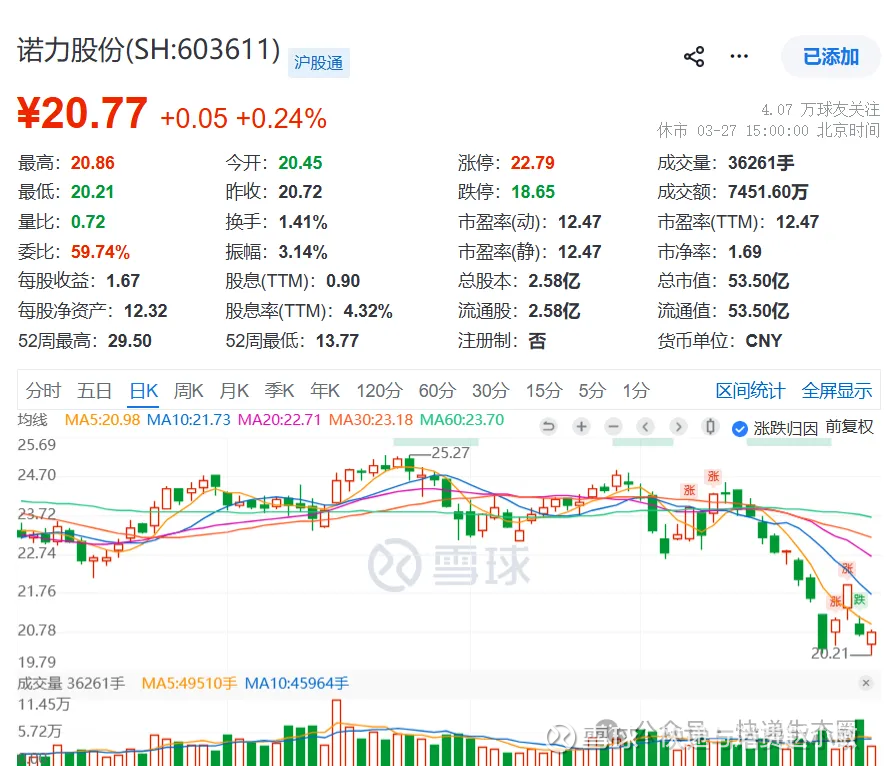Click the MA10:21.73 legend value
The height and width of the screenshot is (766, 886).
pyautogui.click(x=189, y=420)
